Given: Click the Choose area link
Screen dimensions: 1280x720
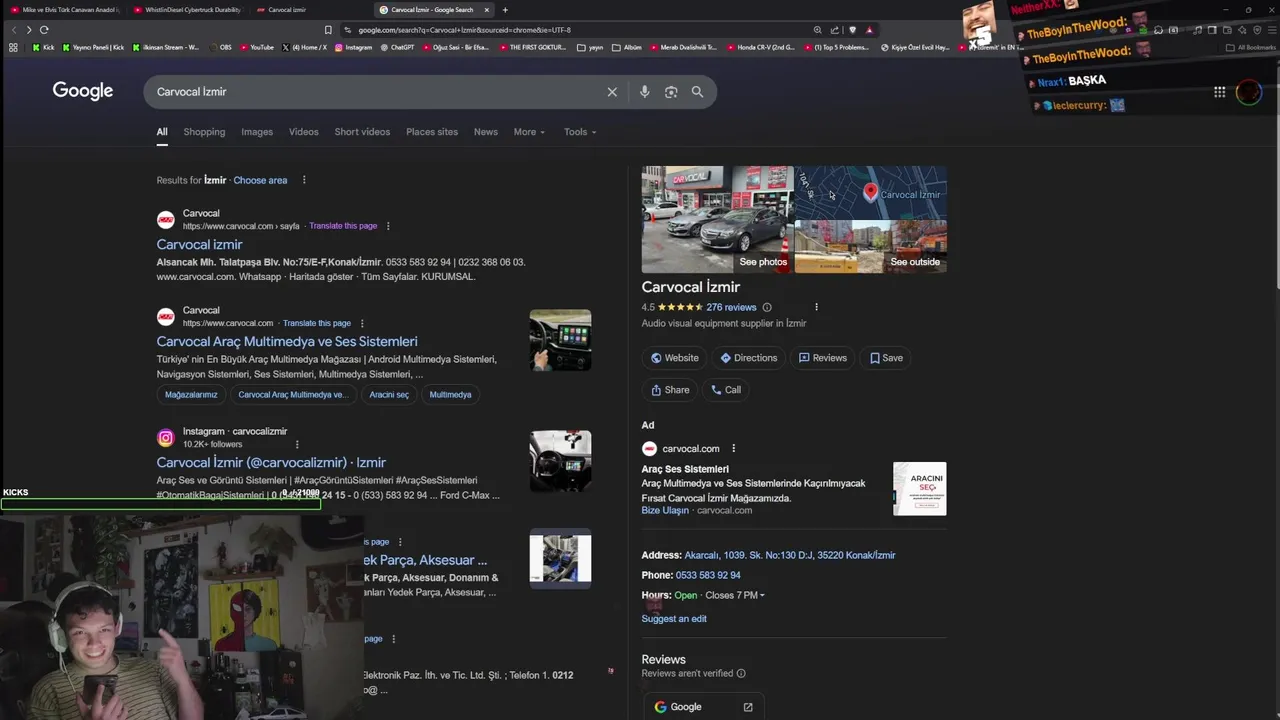Looking at the screenshot, I should pyautogui.click(x=260, y=180).
